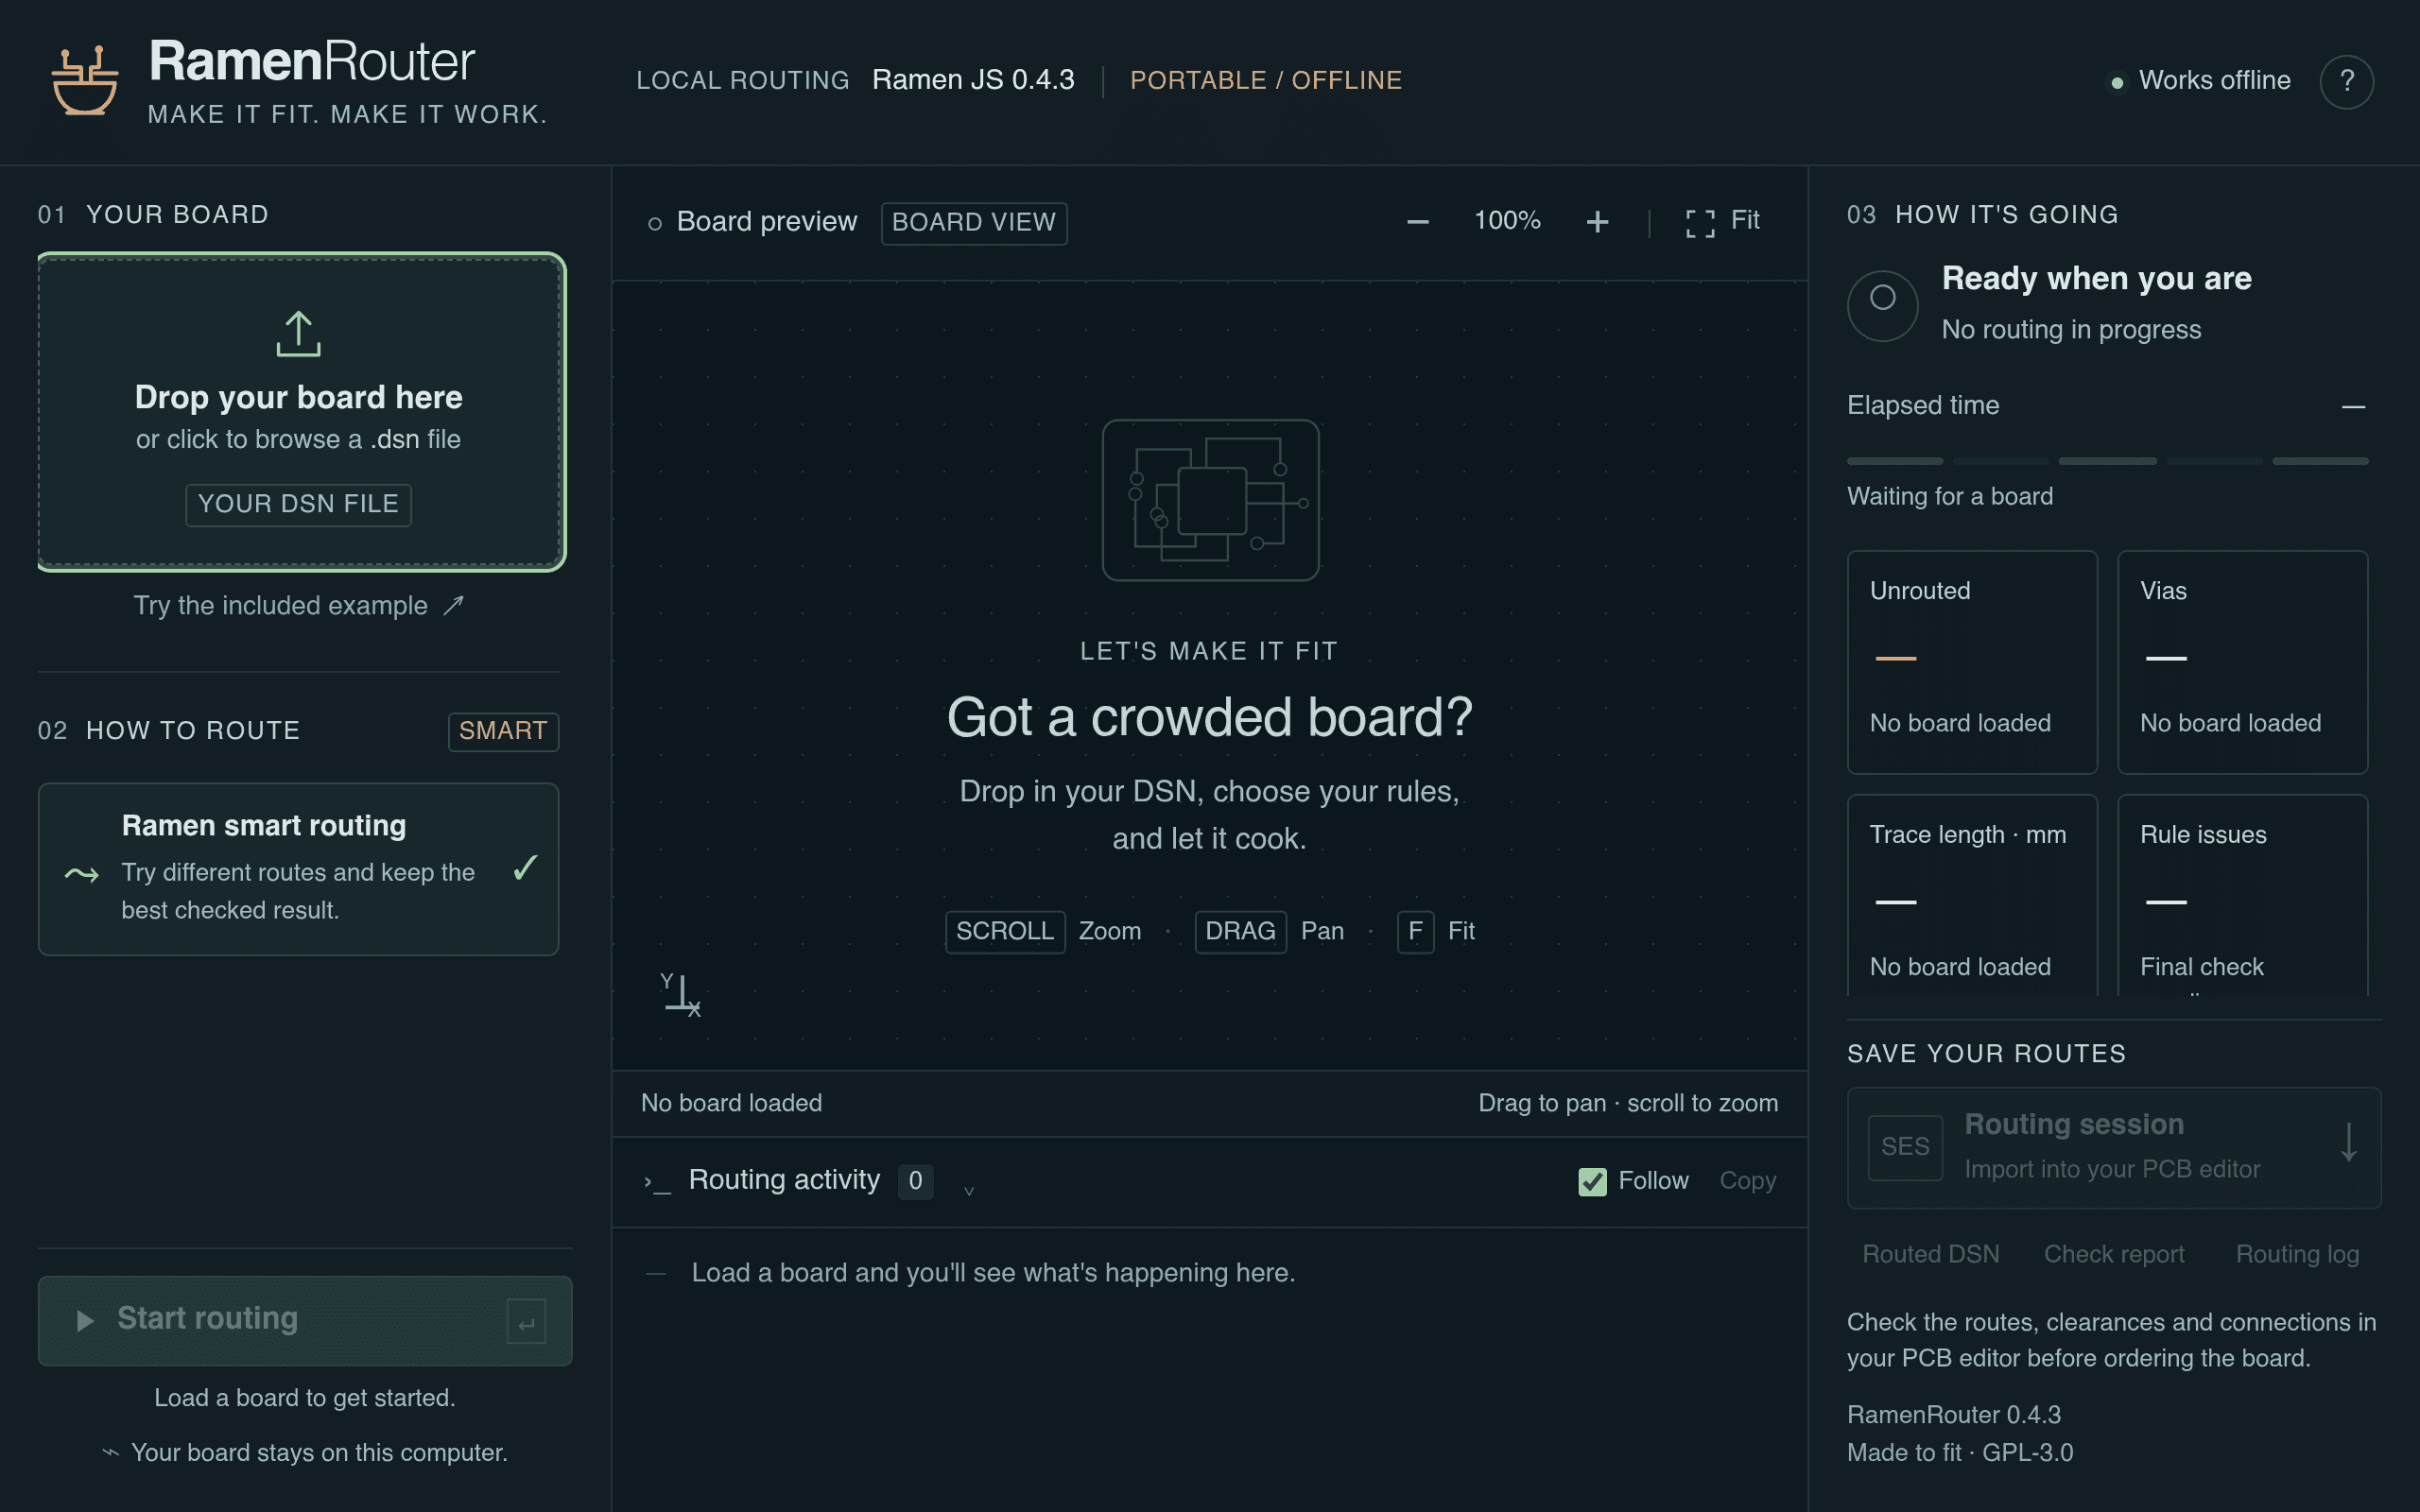Click the SES file badge icon

(x=1905, y=1147)
